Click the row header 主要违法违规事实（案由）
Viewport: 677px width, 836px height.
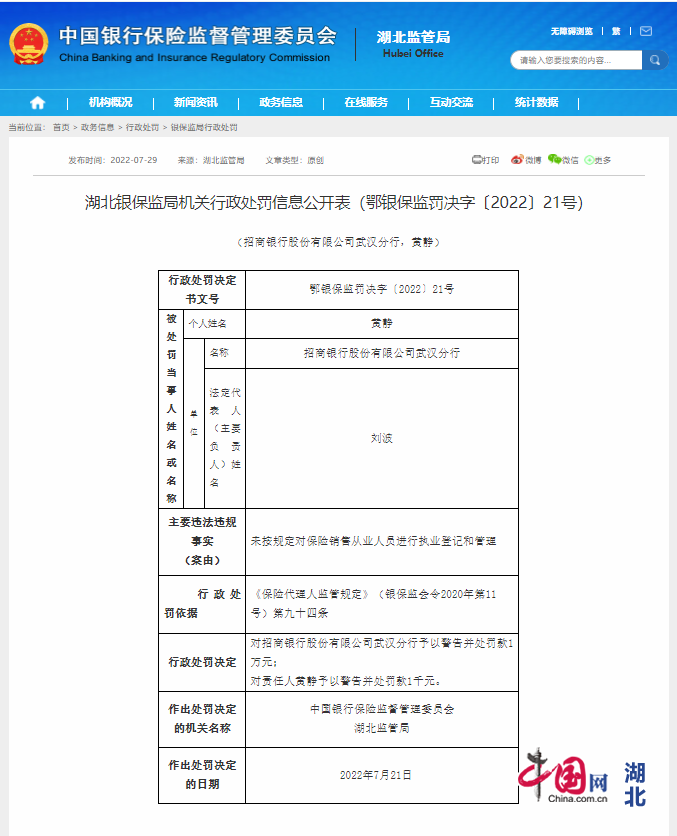[x=202, y=541]
